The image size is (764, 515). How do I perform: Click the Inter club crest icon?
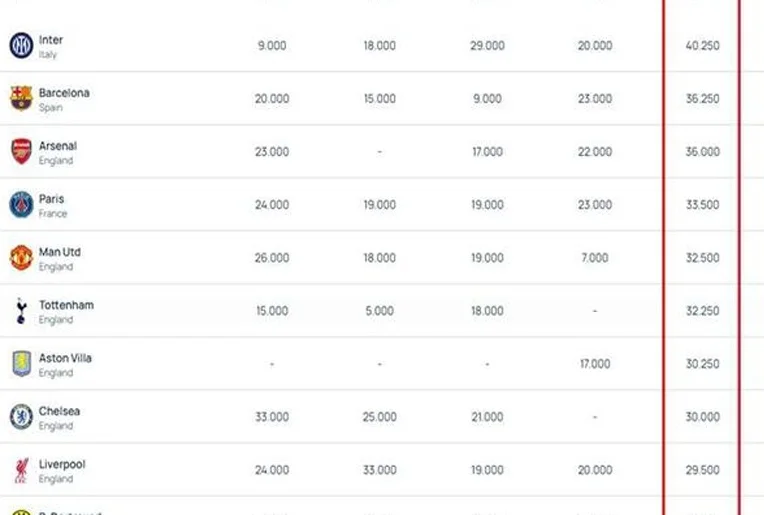coord(21,45)
